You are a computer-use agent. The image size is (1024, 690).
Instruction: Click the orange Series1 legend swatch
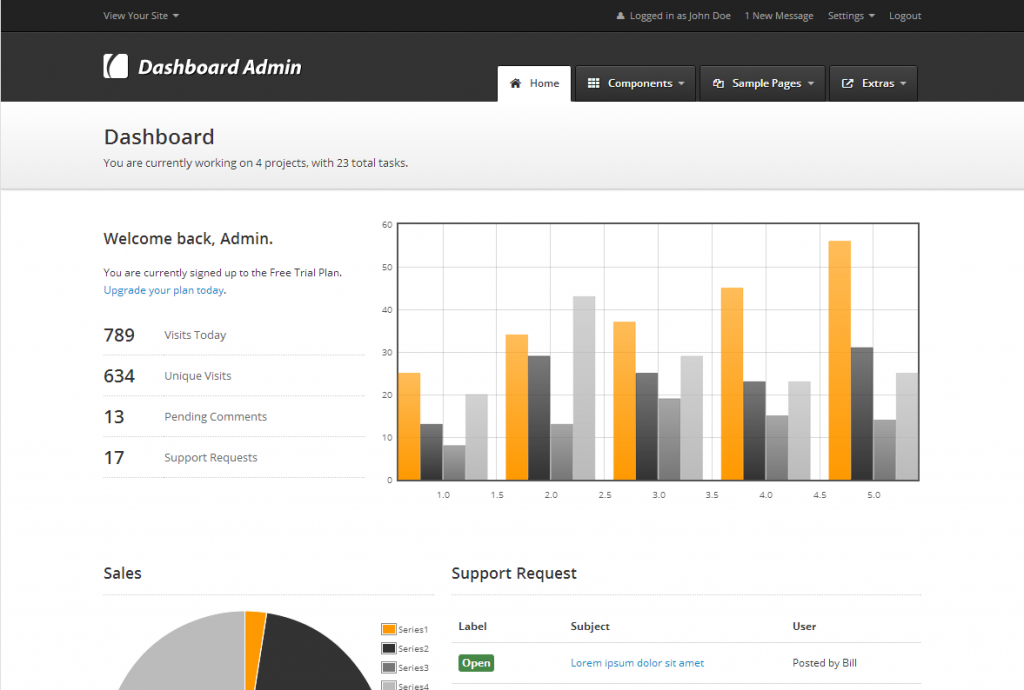click(x=388, y=629)
